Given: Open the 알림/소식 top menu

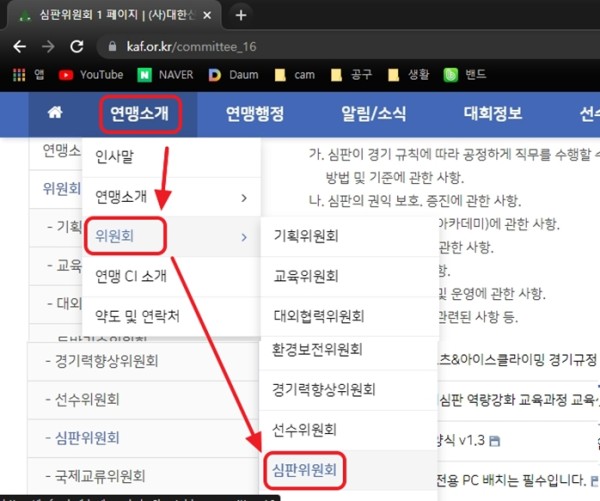Looking at the screenshot, I should tap(373, 114).
